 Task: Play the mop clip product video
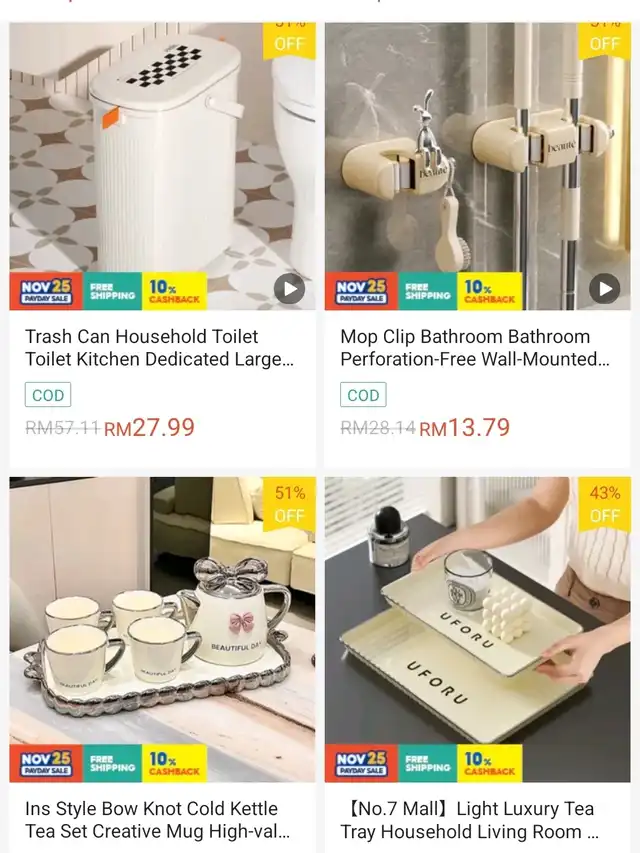(x=605, y=289)
